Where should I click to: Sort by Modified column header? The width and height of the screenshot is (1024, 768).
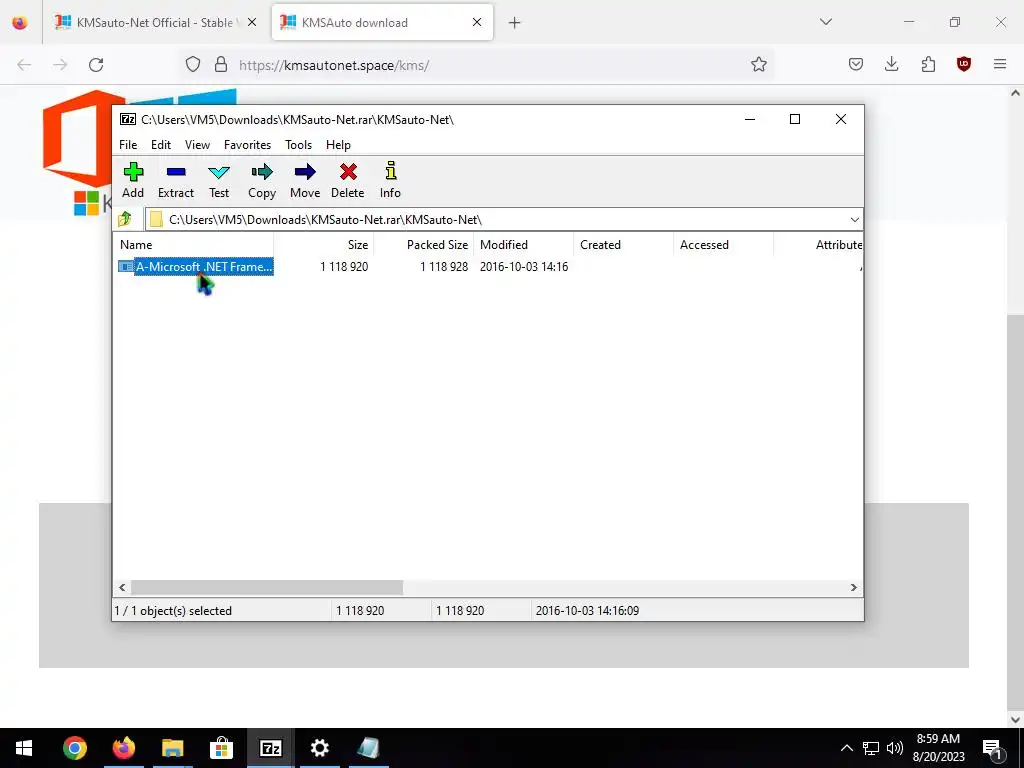pos(524,245)
